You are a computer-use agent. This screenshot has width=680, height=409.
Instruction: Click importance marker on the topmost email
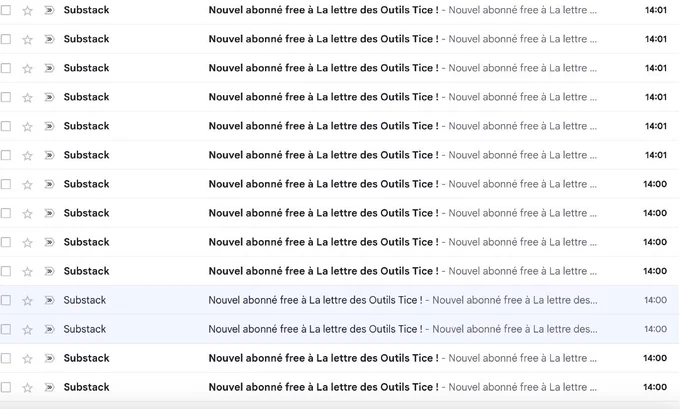coord(49,10)
